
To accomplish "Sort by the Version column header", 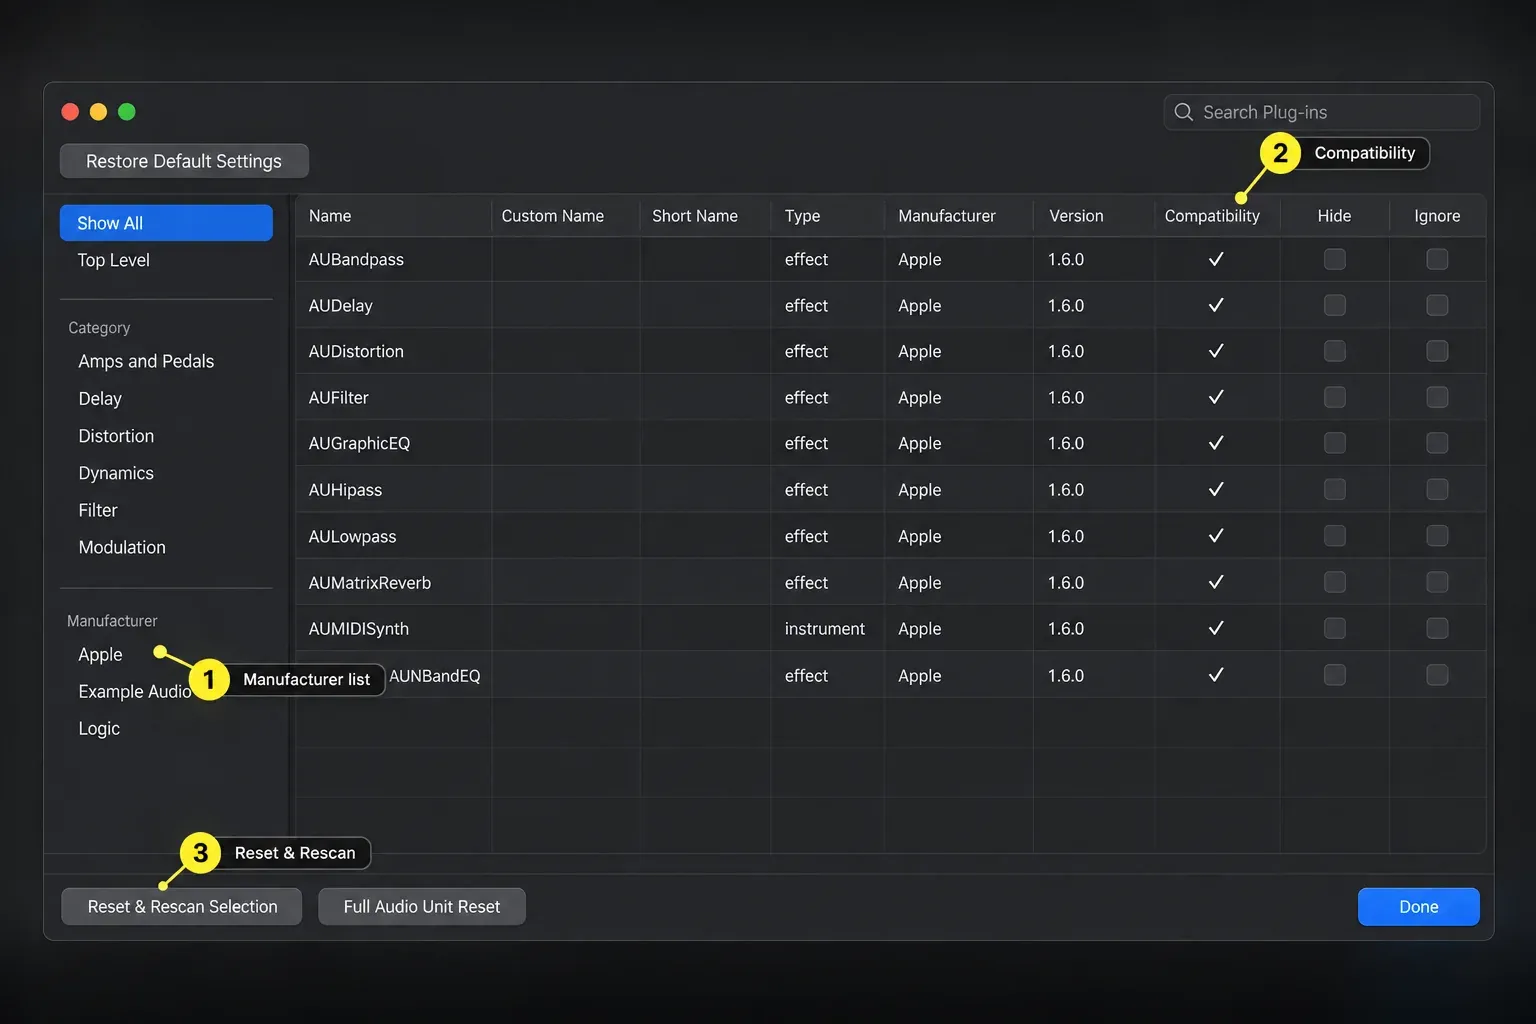I will (1076, 216).
